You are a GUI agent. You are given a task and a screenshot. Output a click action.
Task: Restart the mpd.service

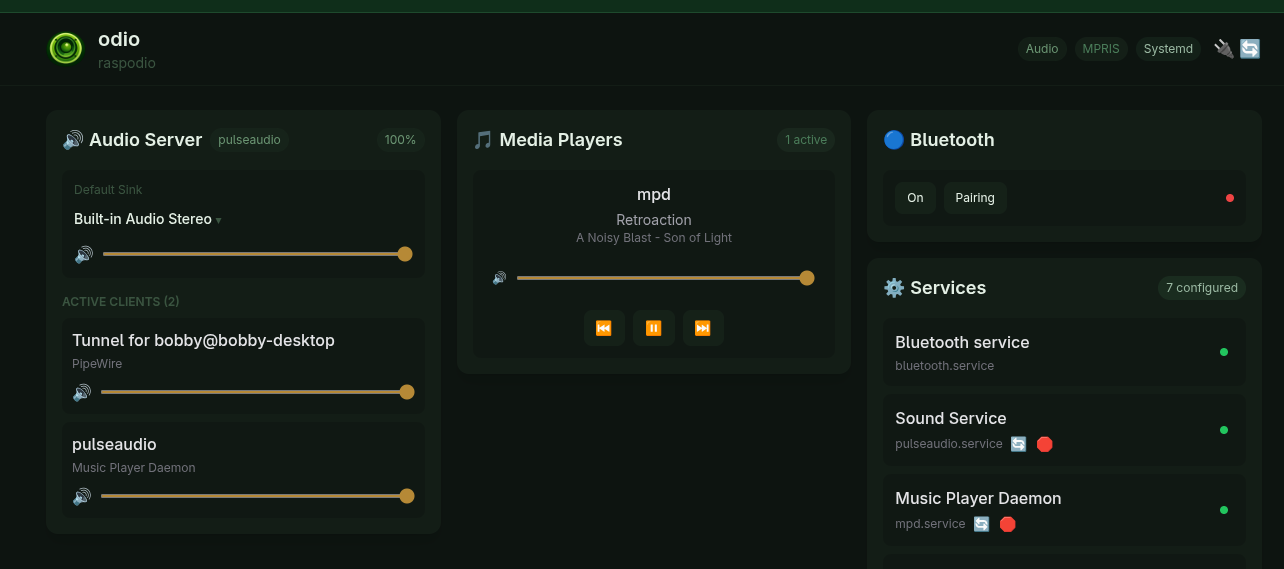(x=982, y=524)
